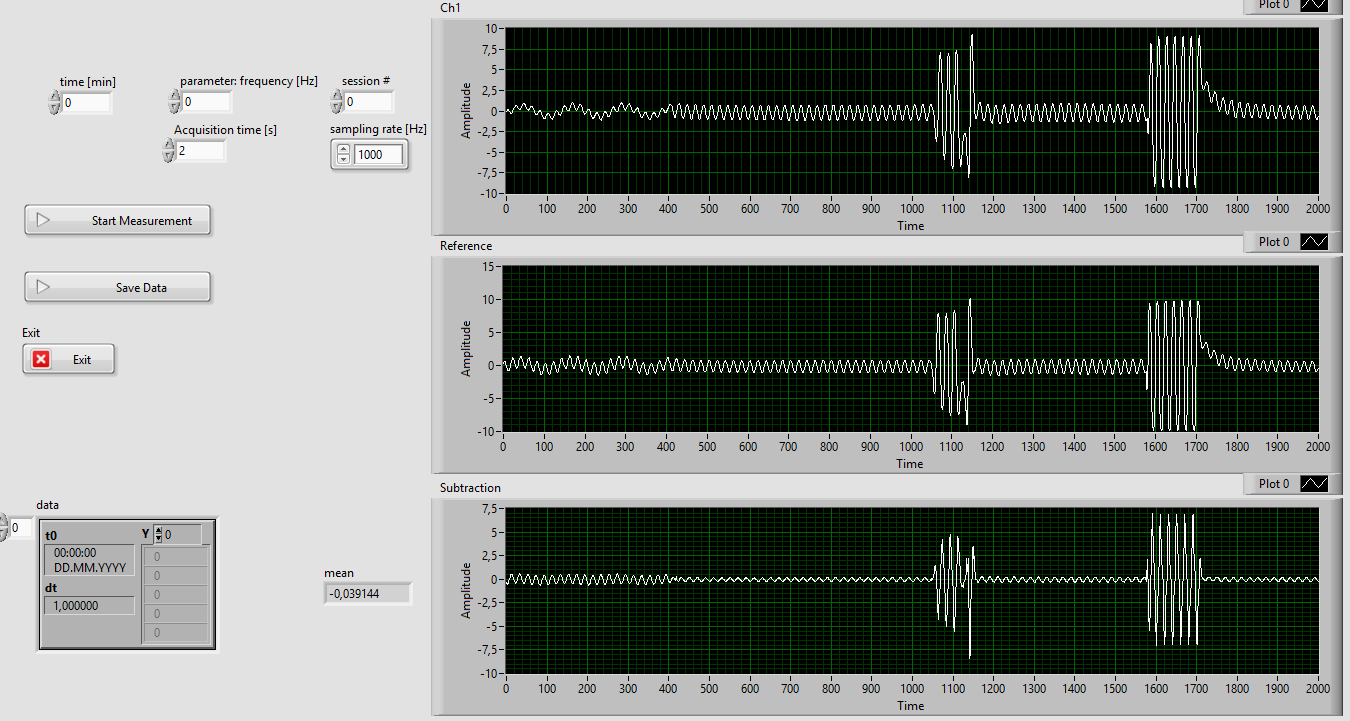
Task: Click the "Time" axis label under Ch1 graph
Action: click(x=911, y=226)
